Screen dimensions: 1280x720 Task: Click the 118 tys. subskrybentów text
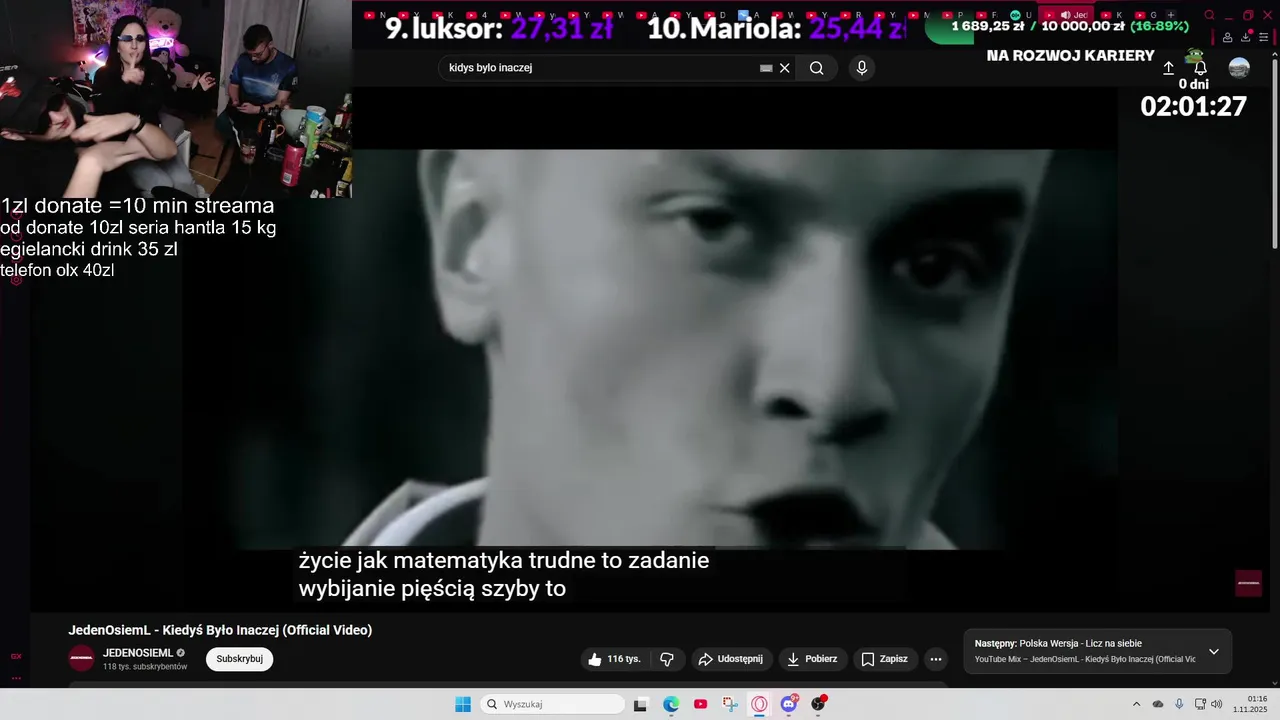[x=145, y=667]
